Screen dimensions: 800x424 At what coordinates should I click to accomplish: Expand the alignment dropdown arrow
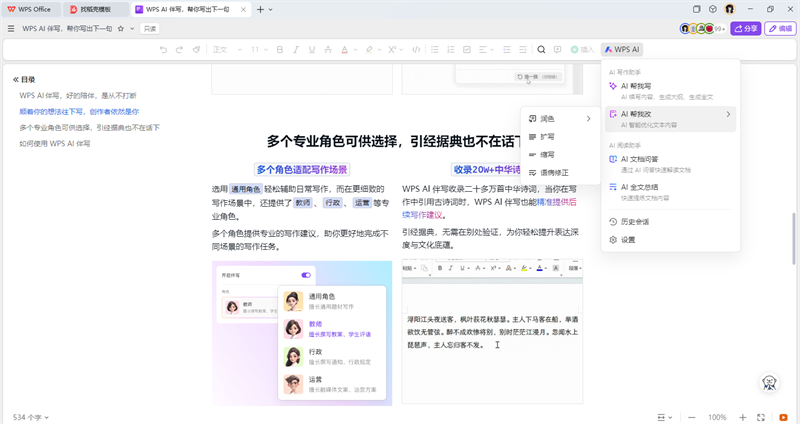pos(492,49)
